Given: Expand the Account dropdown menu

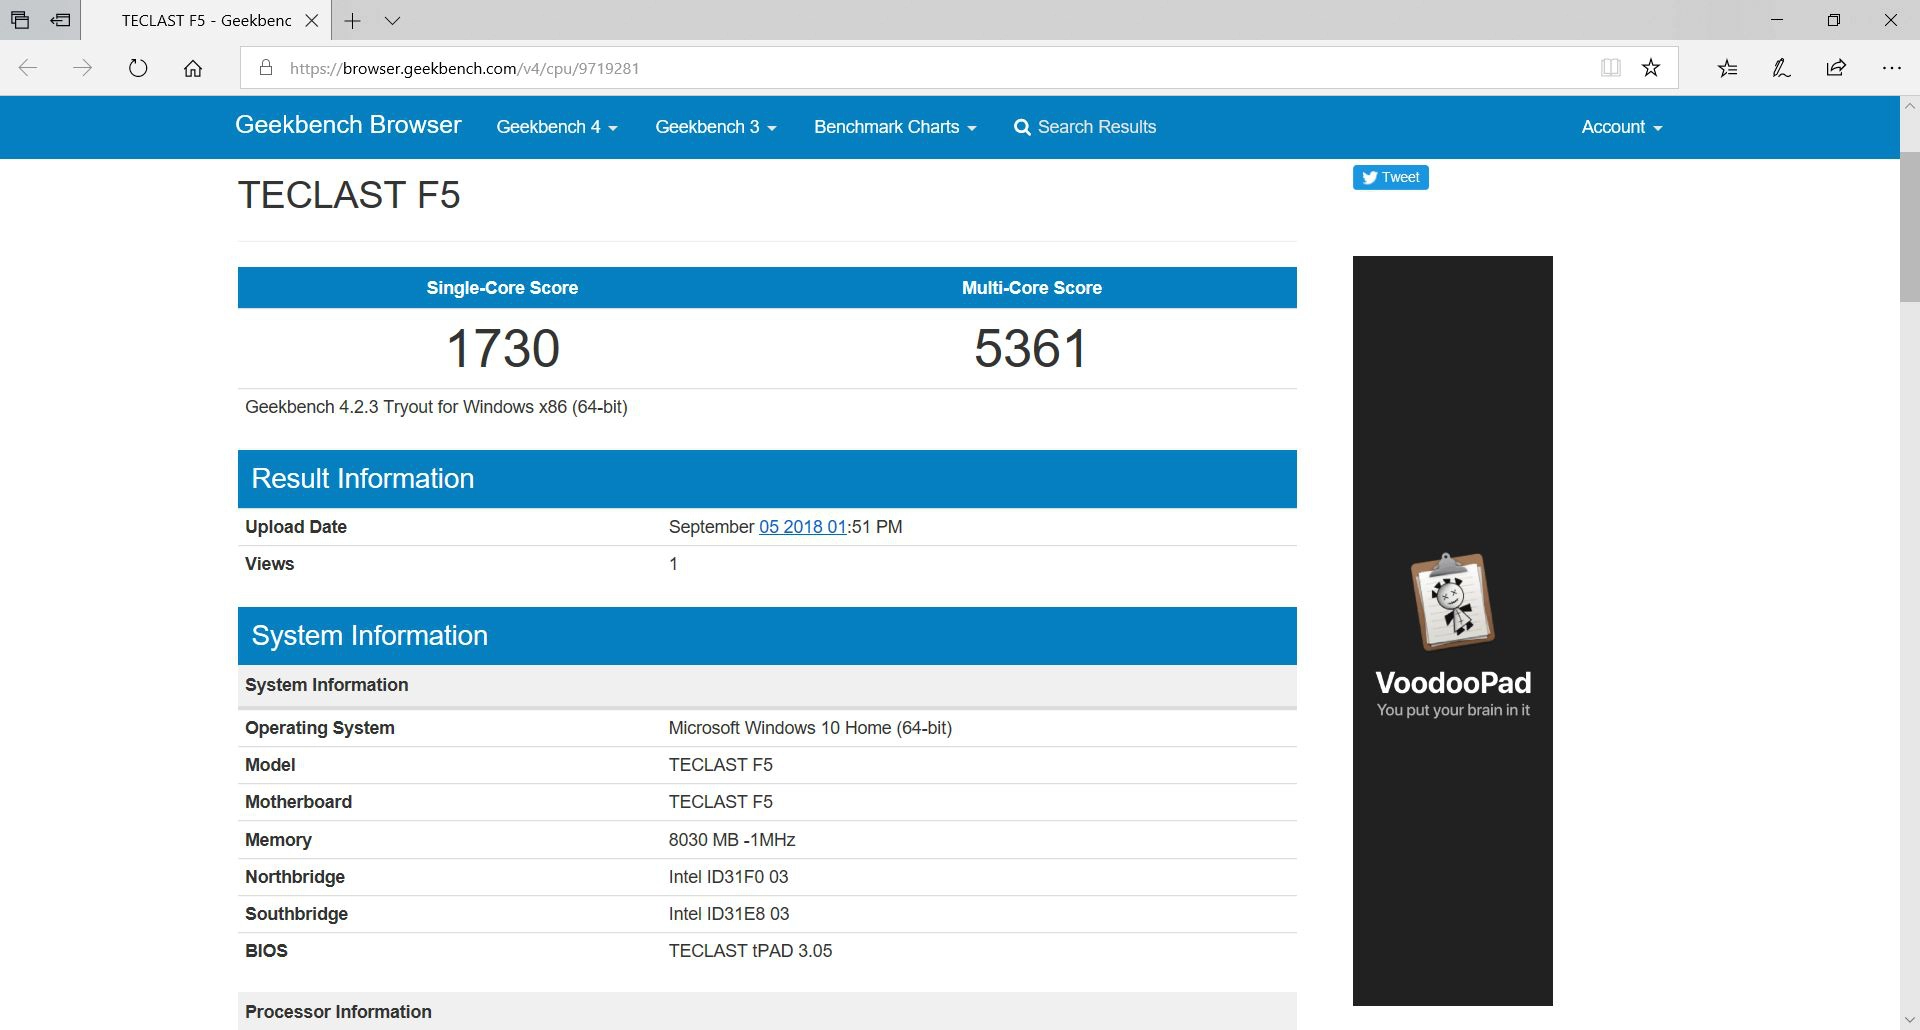Looking at the screenshot, I should pos(1621,127).
